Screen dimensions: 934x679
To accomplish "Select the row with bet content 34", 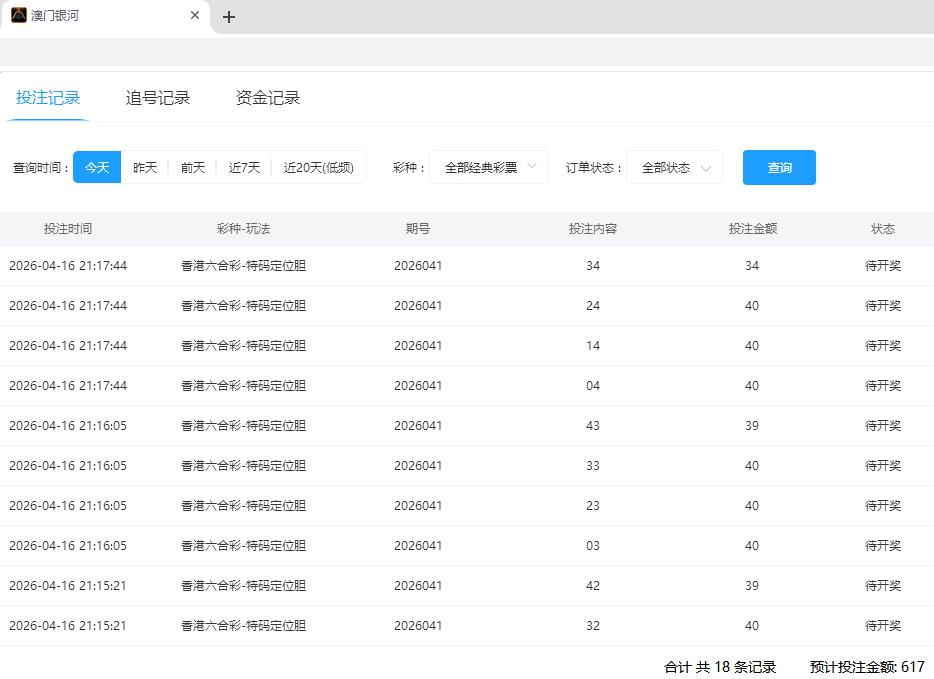I will [593, 266].
